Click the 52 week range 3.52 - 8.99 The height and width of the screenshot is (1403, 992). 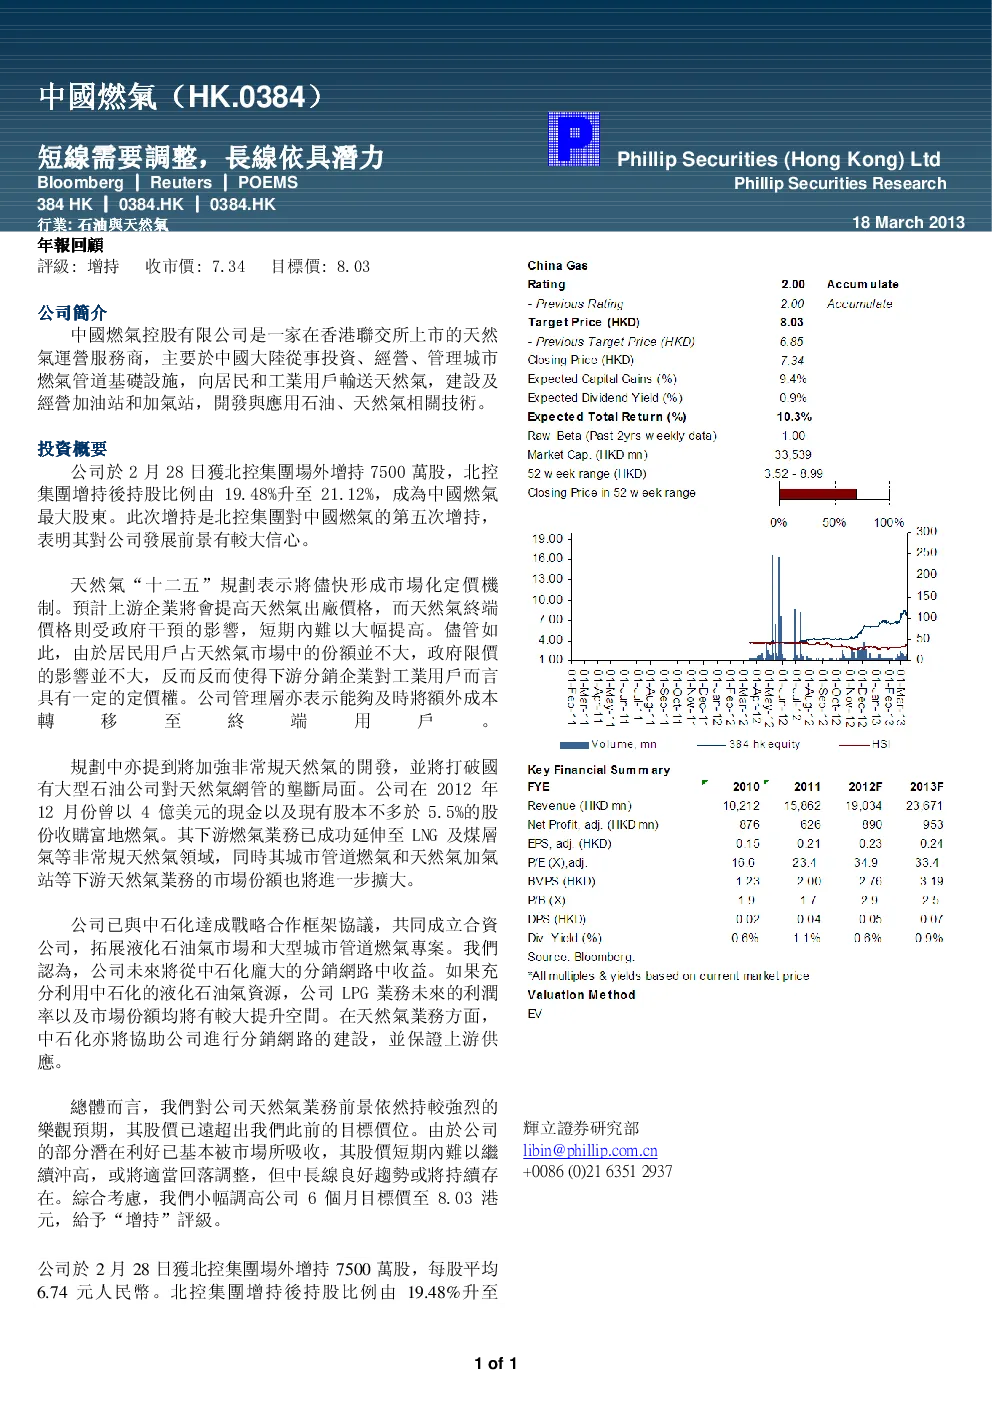(x=793, y=474)
